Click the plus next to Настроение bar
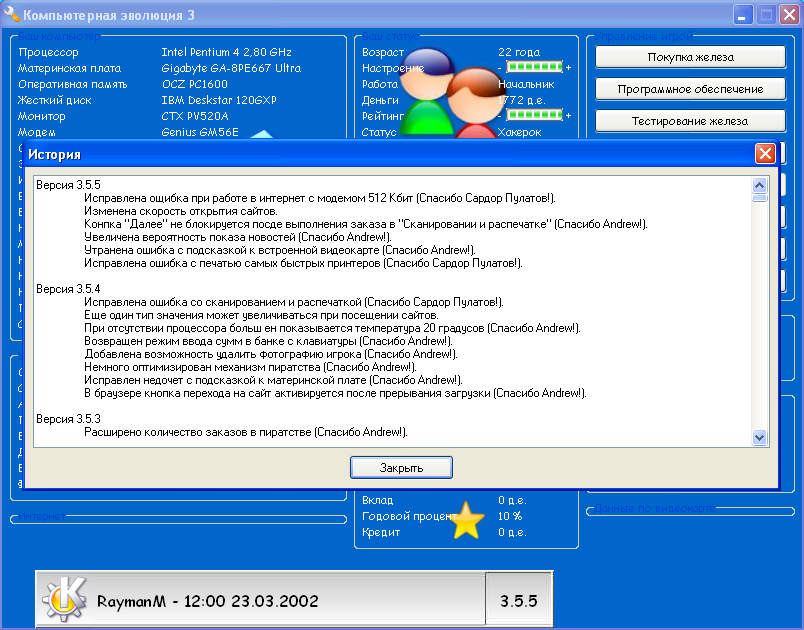Viewport: 804px width, 630px height. [568, 68]
